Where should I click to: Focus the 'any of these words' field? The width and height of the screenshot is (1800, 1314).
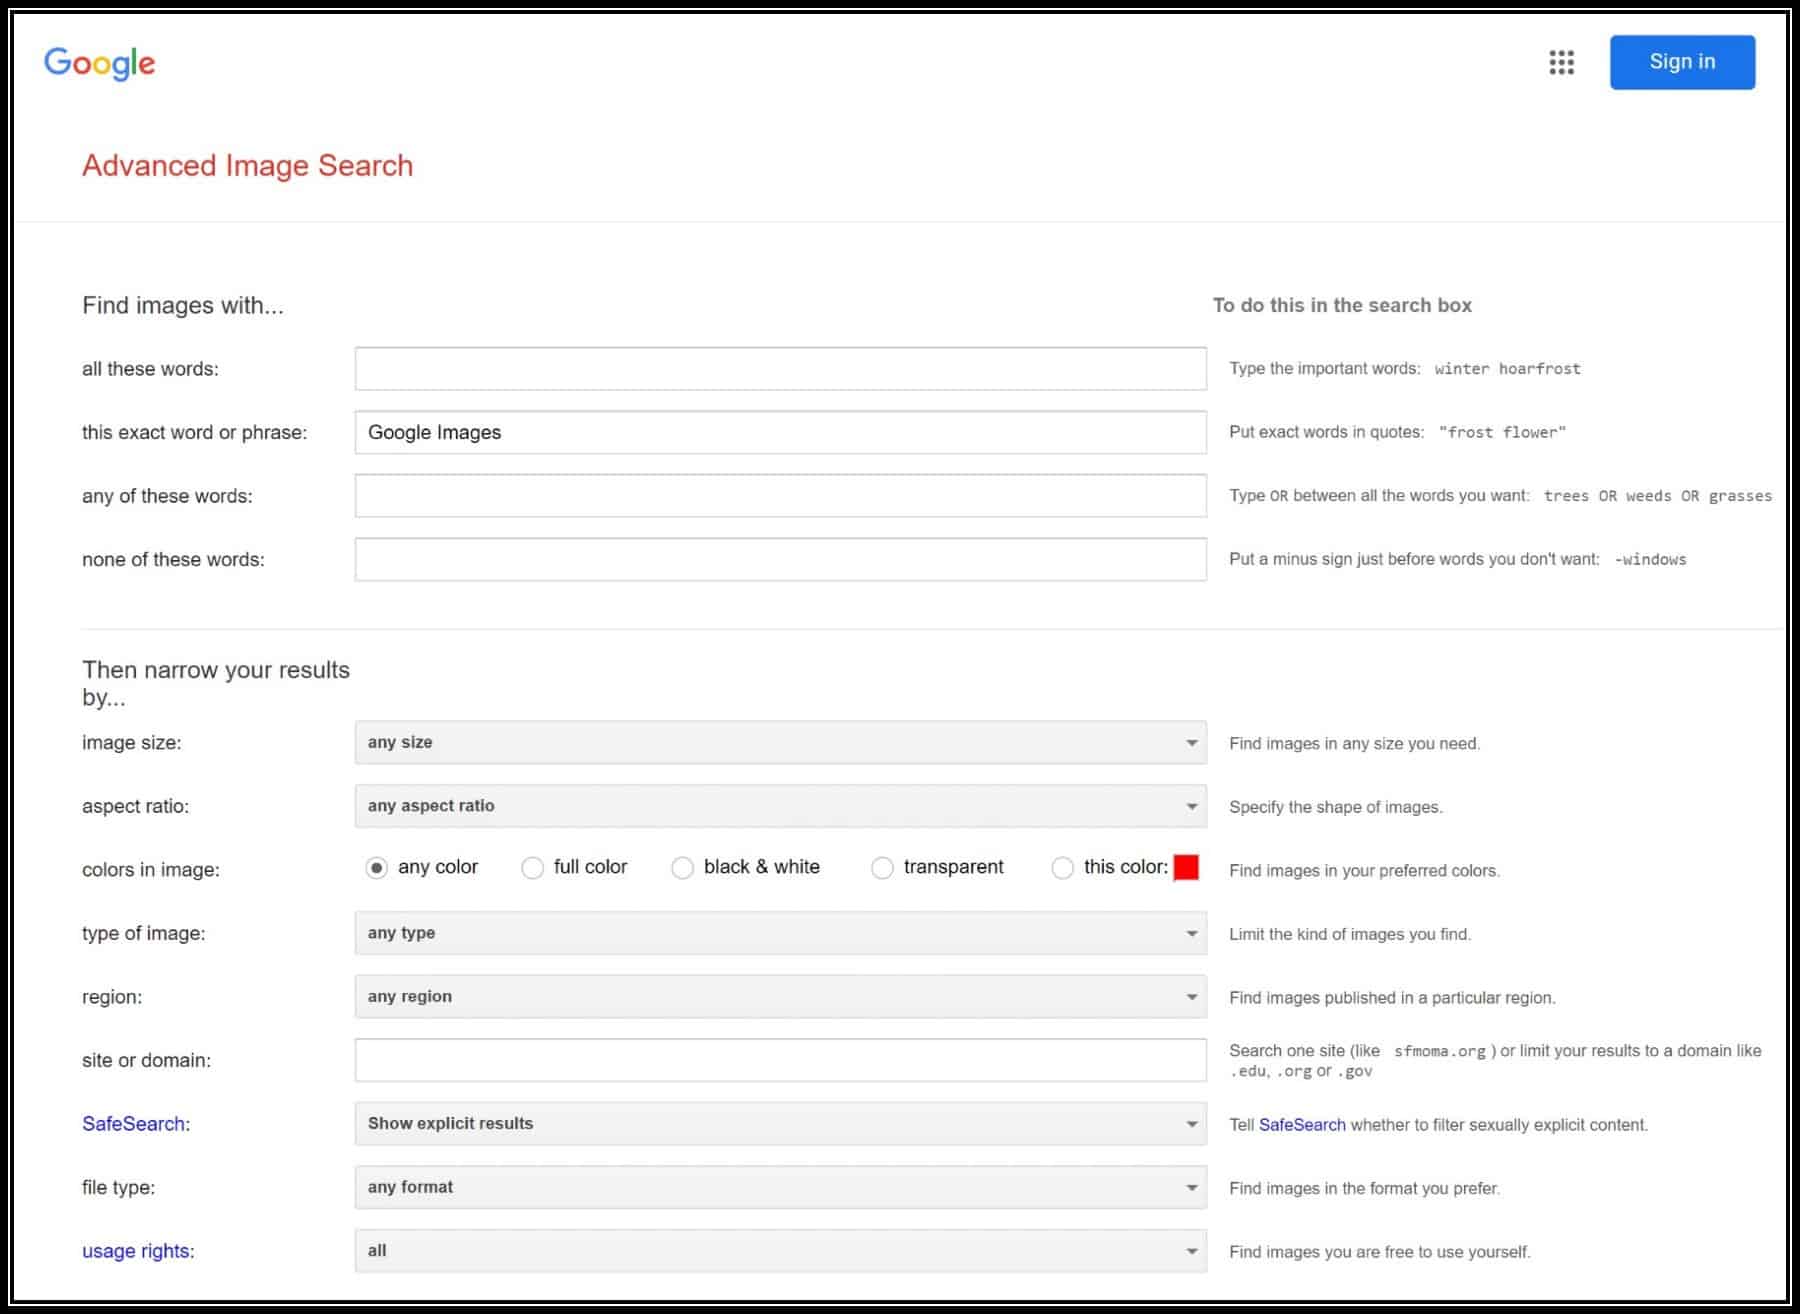coord(780,496)
